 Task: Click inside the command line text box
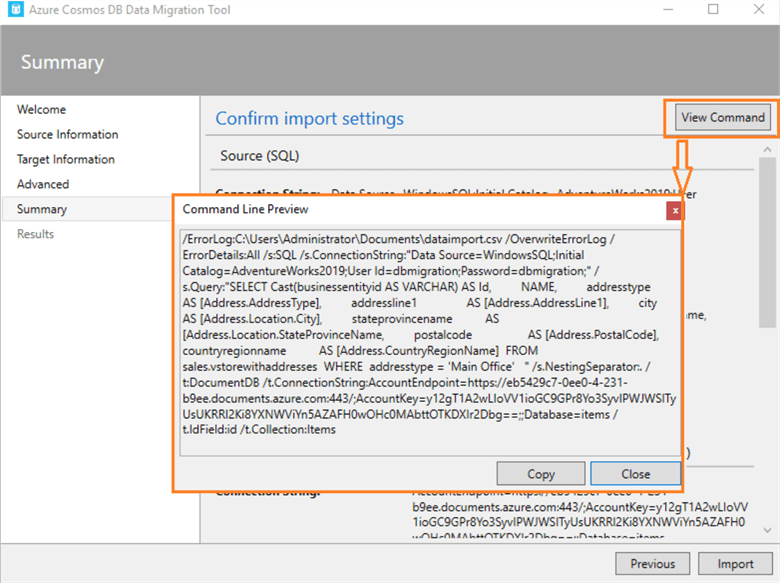click(430, 342)
